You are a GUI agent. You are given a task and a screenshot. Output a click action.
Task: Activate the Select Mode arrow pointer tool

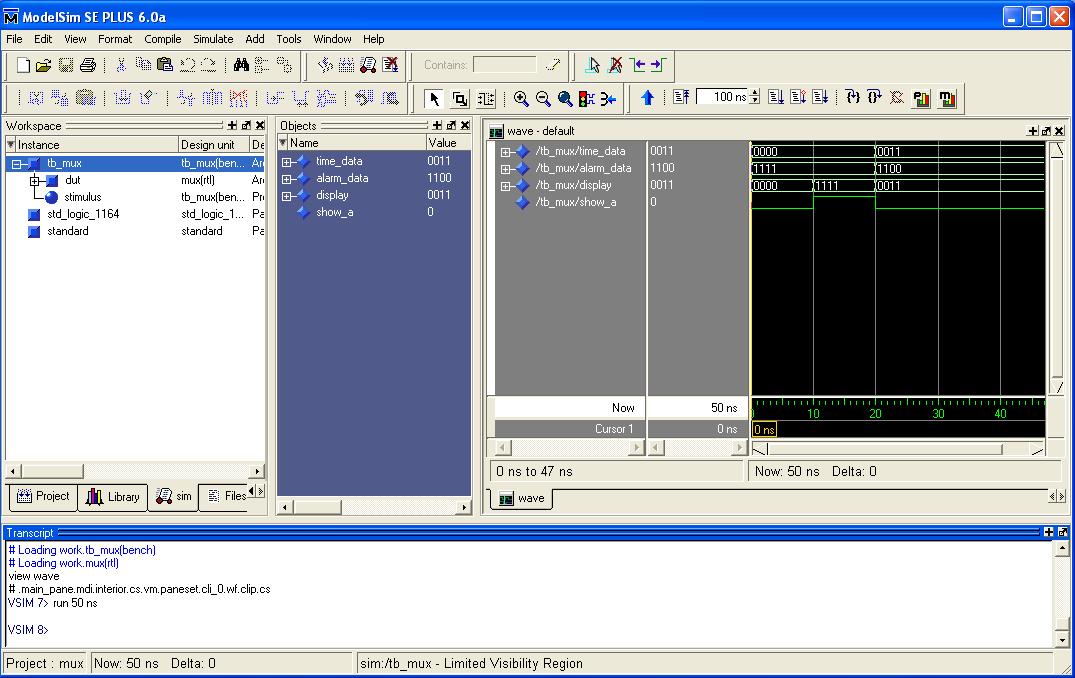433,99
